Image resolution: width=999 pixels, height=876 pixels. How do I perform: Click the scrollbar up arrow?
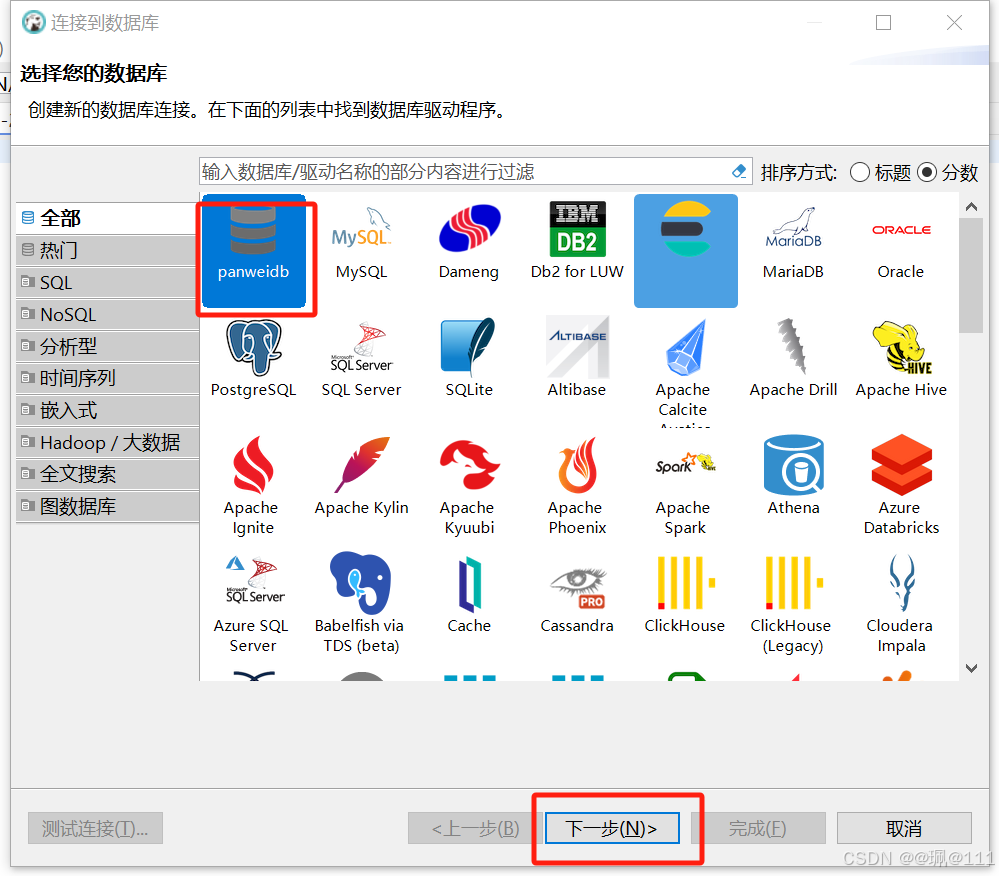click(x=971, y=206)
